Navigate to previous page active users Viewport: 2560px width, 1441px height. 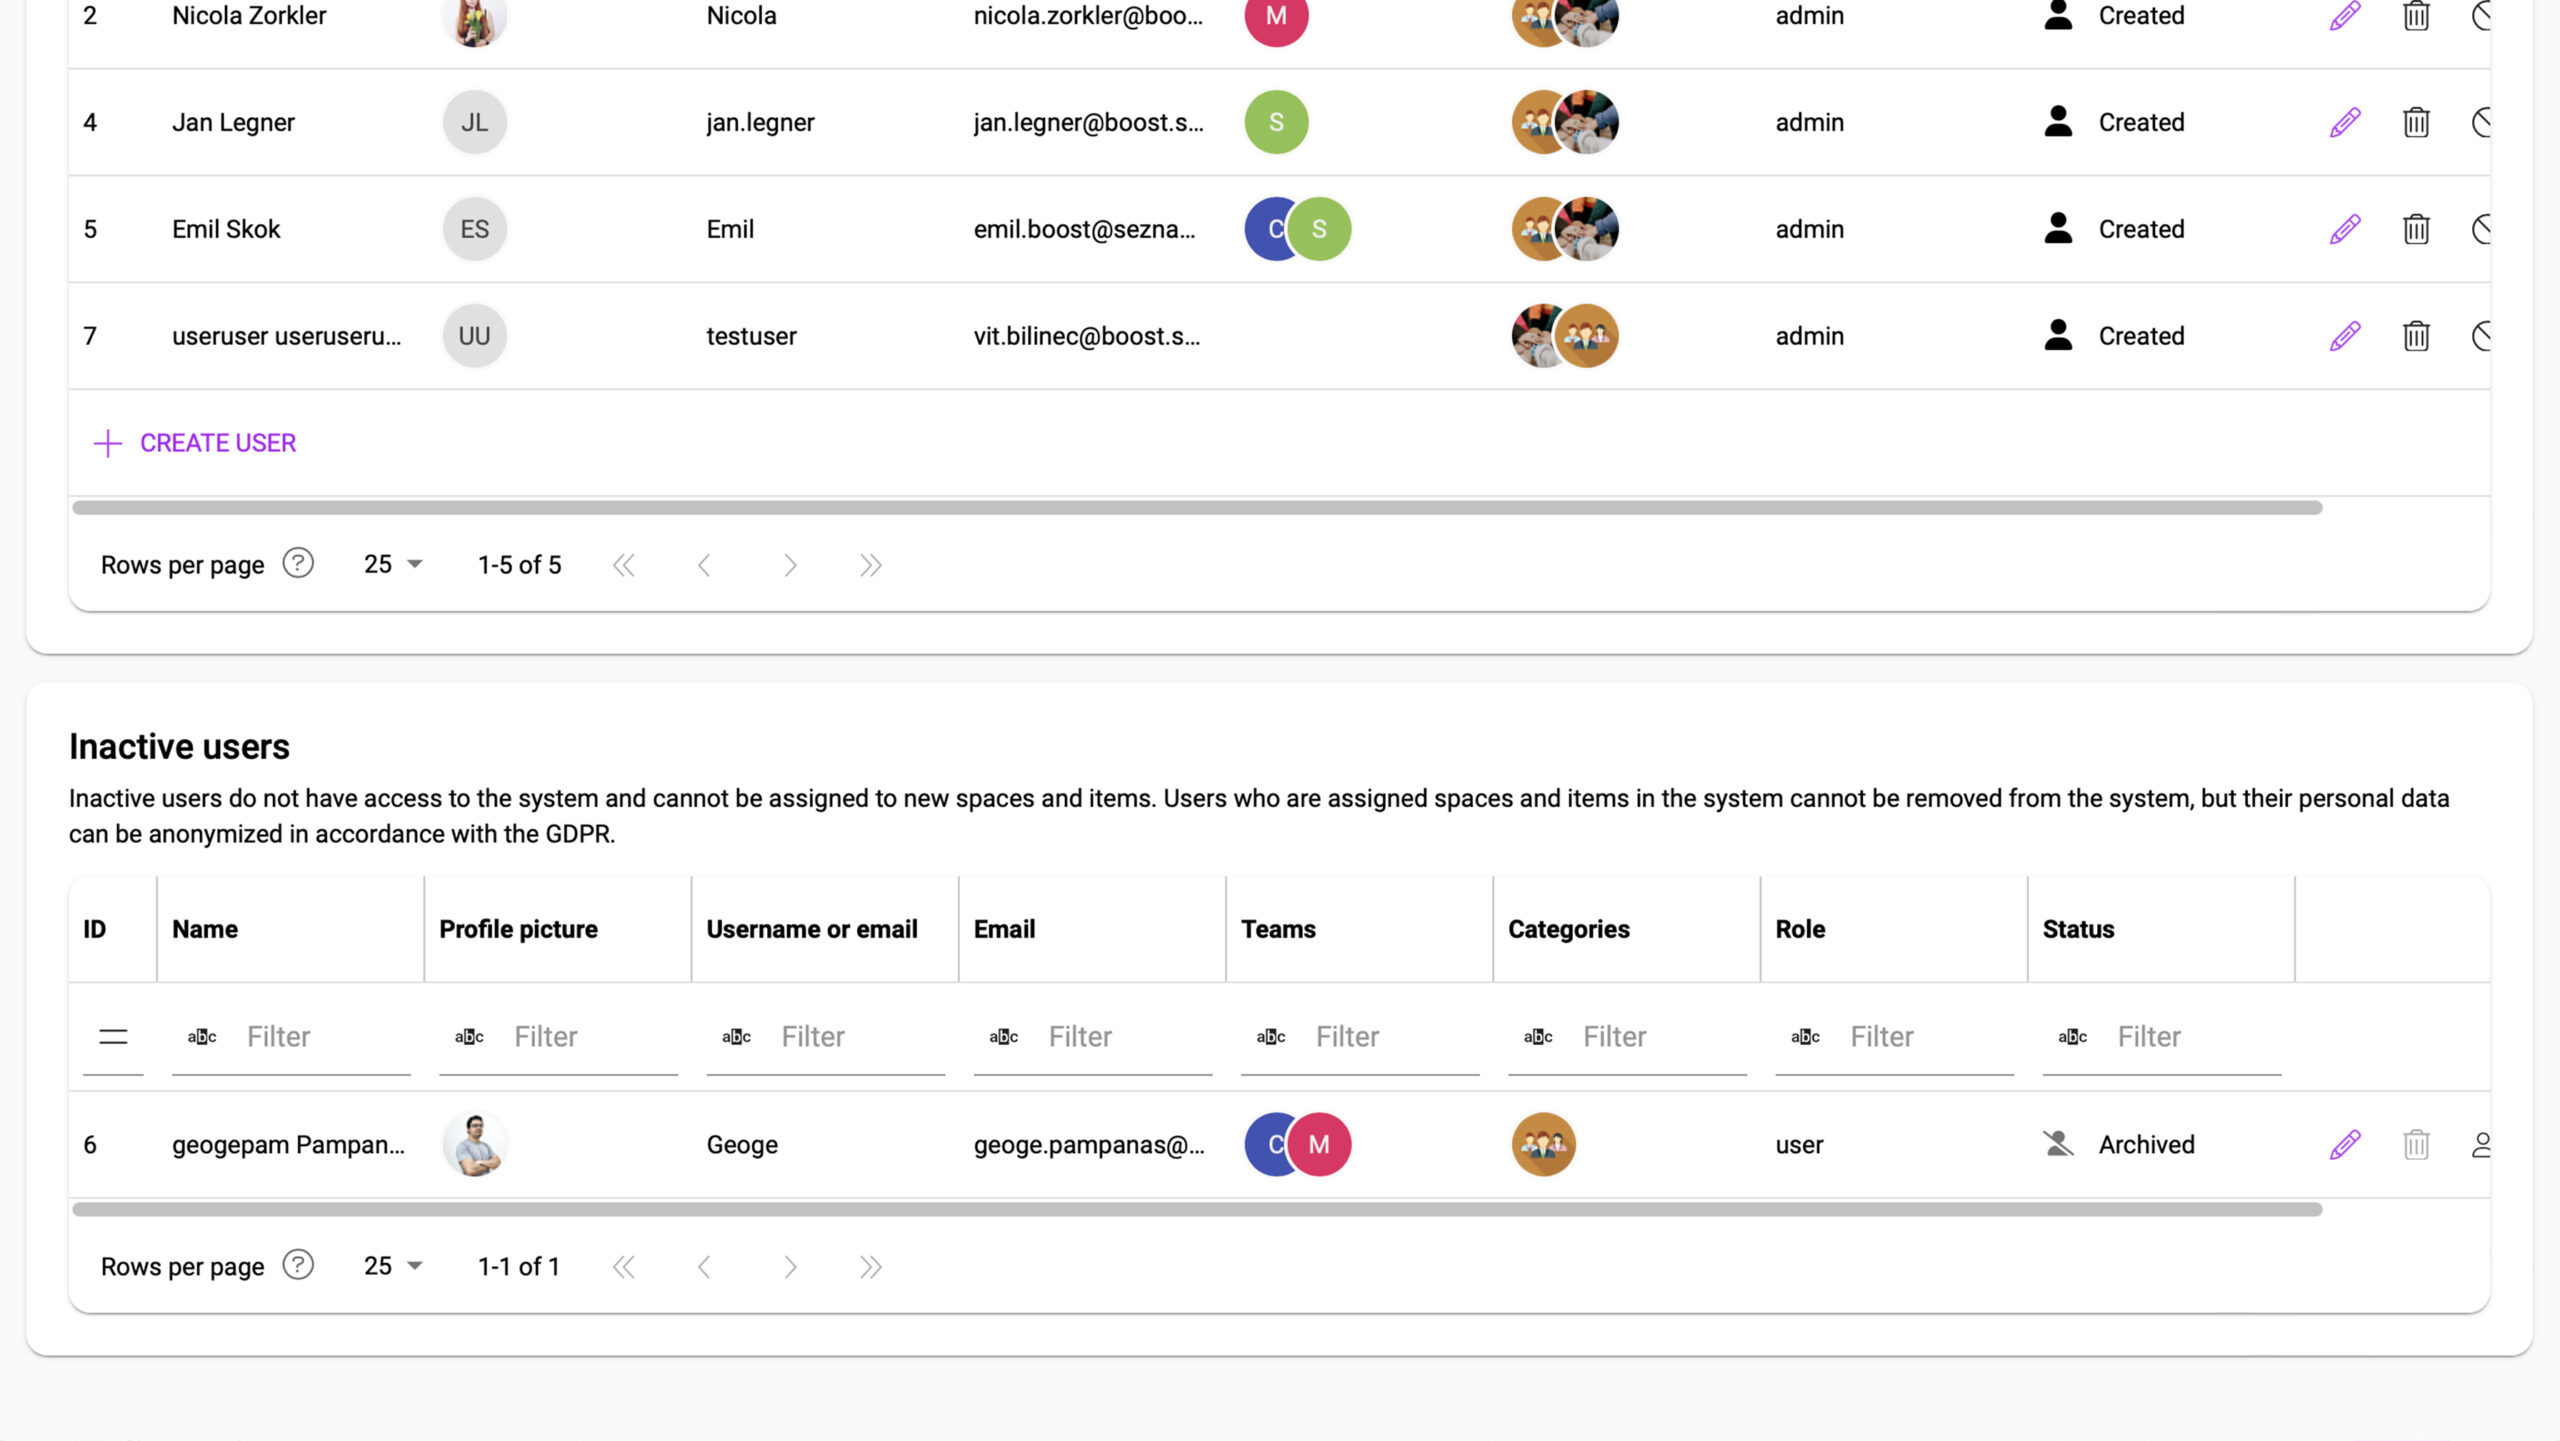tap(703, 564)
